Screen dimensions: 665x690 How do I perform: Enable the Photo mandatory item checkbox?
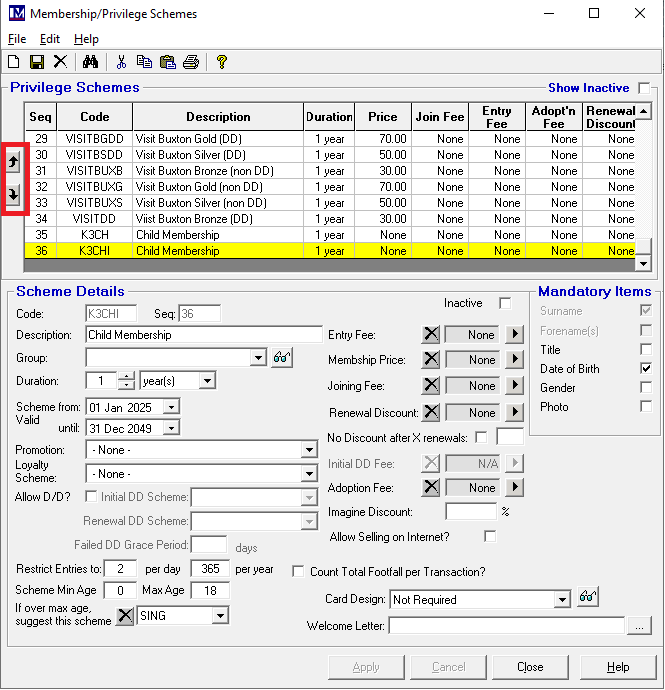(646, 406)
